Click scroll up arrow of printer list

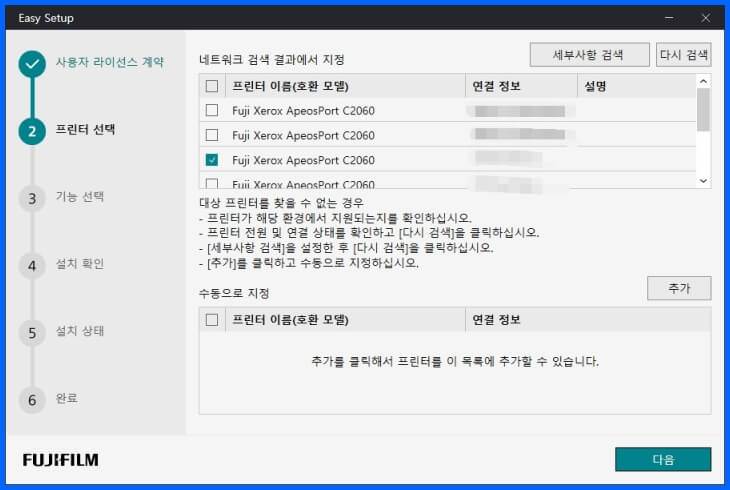(703, 82)
